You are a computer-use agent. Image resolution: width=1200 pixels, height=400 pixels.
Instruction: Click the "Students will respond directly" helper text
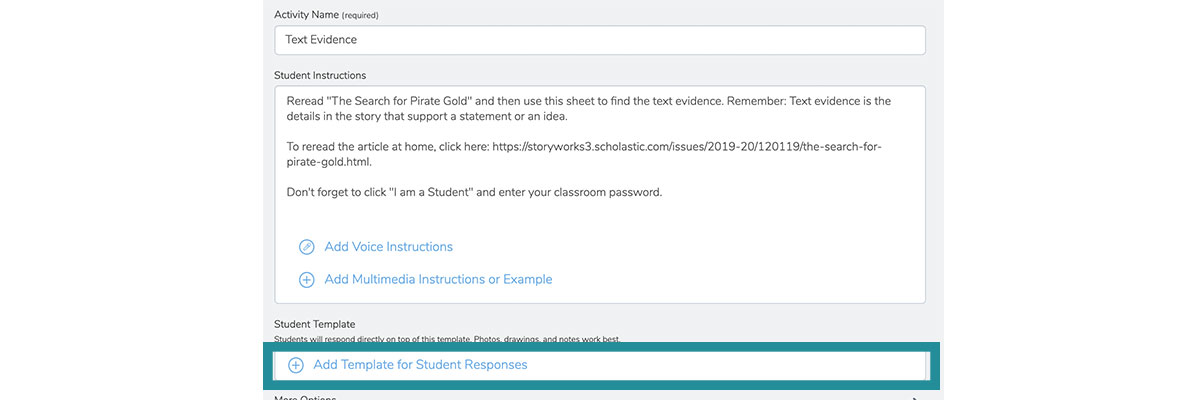coord(447,340)
